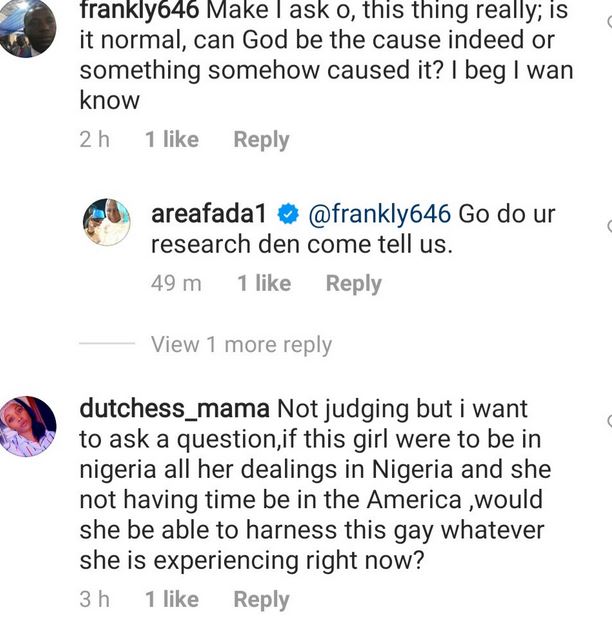View "1 like" on dutchess_mama's comment
The image size is (612, 618).
tap(171, 600)
